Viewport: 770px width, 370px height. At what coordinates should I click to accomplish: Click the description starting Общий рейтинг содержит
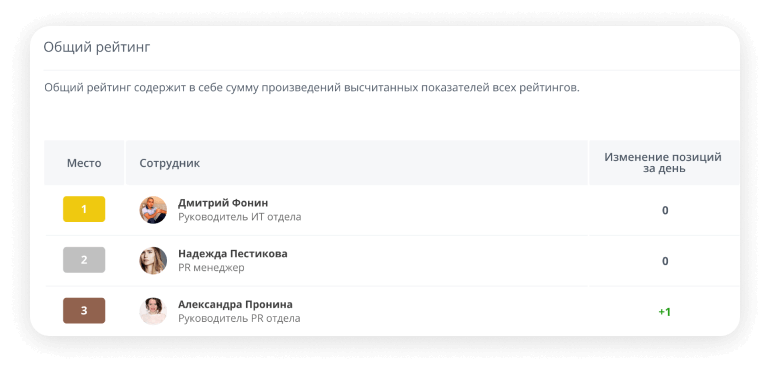coord(312,88)
